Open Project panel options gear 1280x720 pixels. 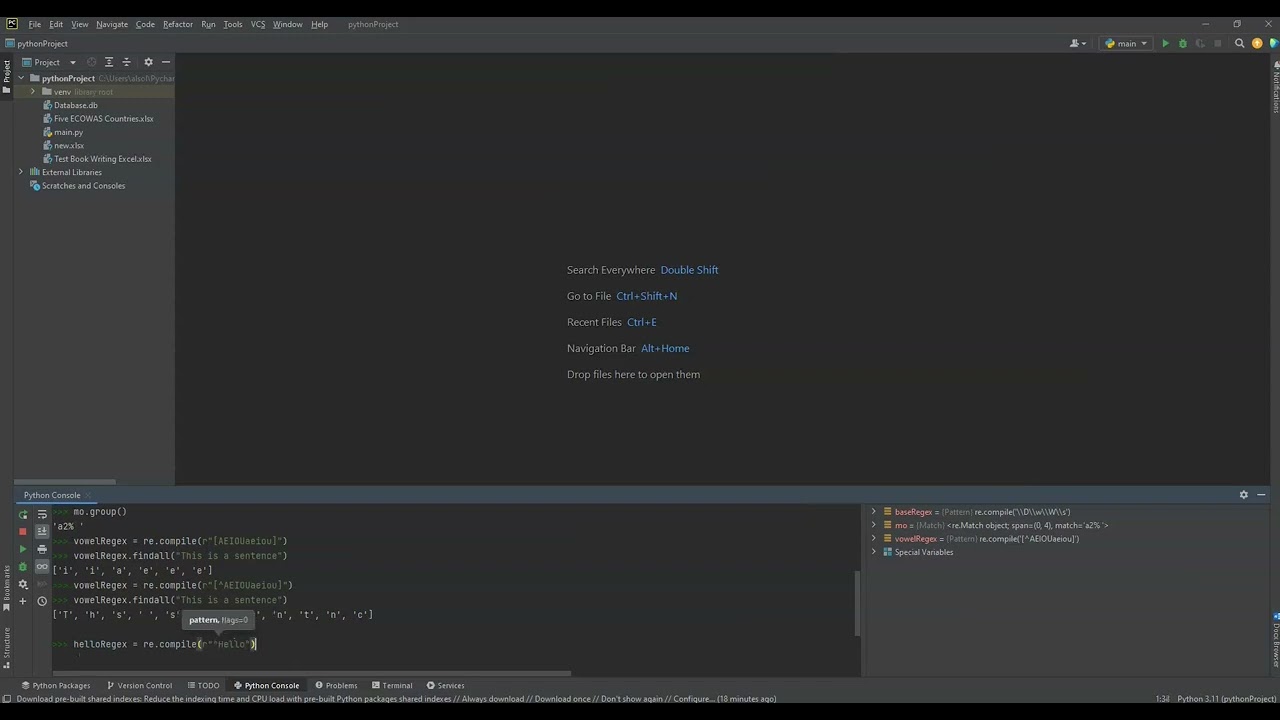[x=148, y=62]
